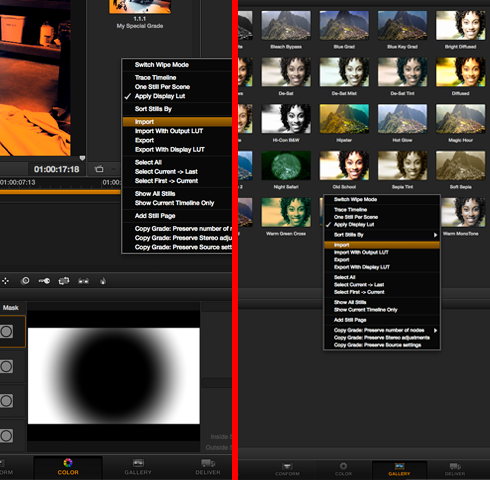Select the Hot Glow still

pyautogui.click(x=402, y=119)
